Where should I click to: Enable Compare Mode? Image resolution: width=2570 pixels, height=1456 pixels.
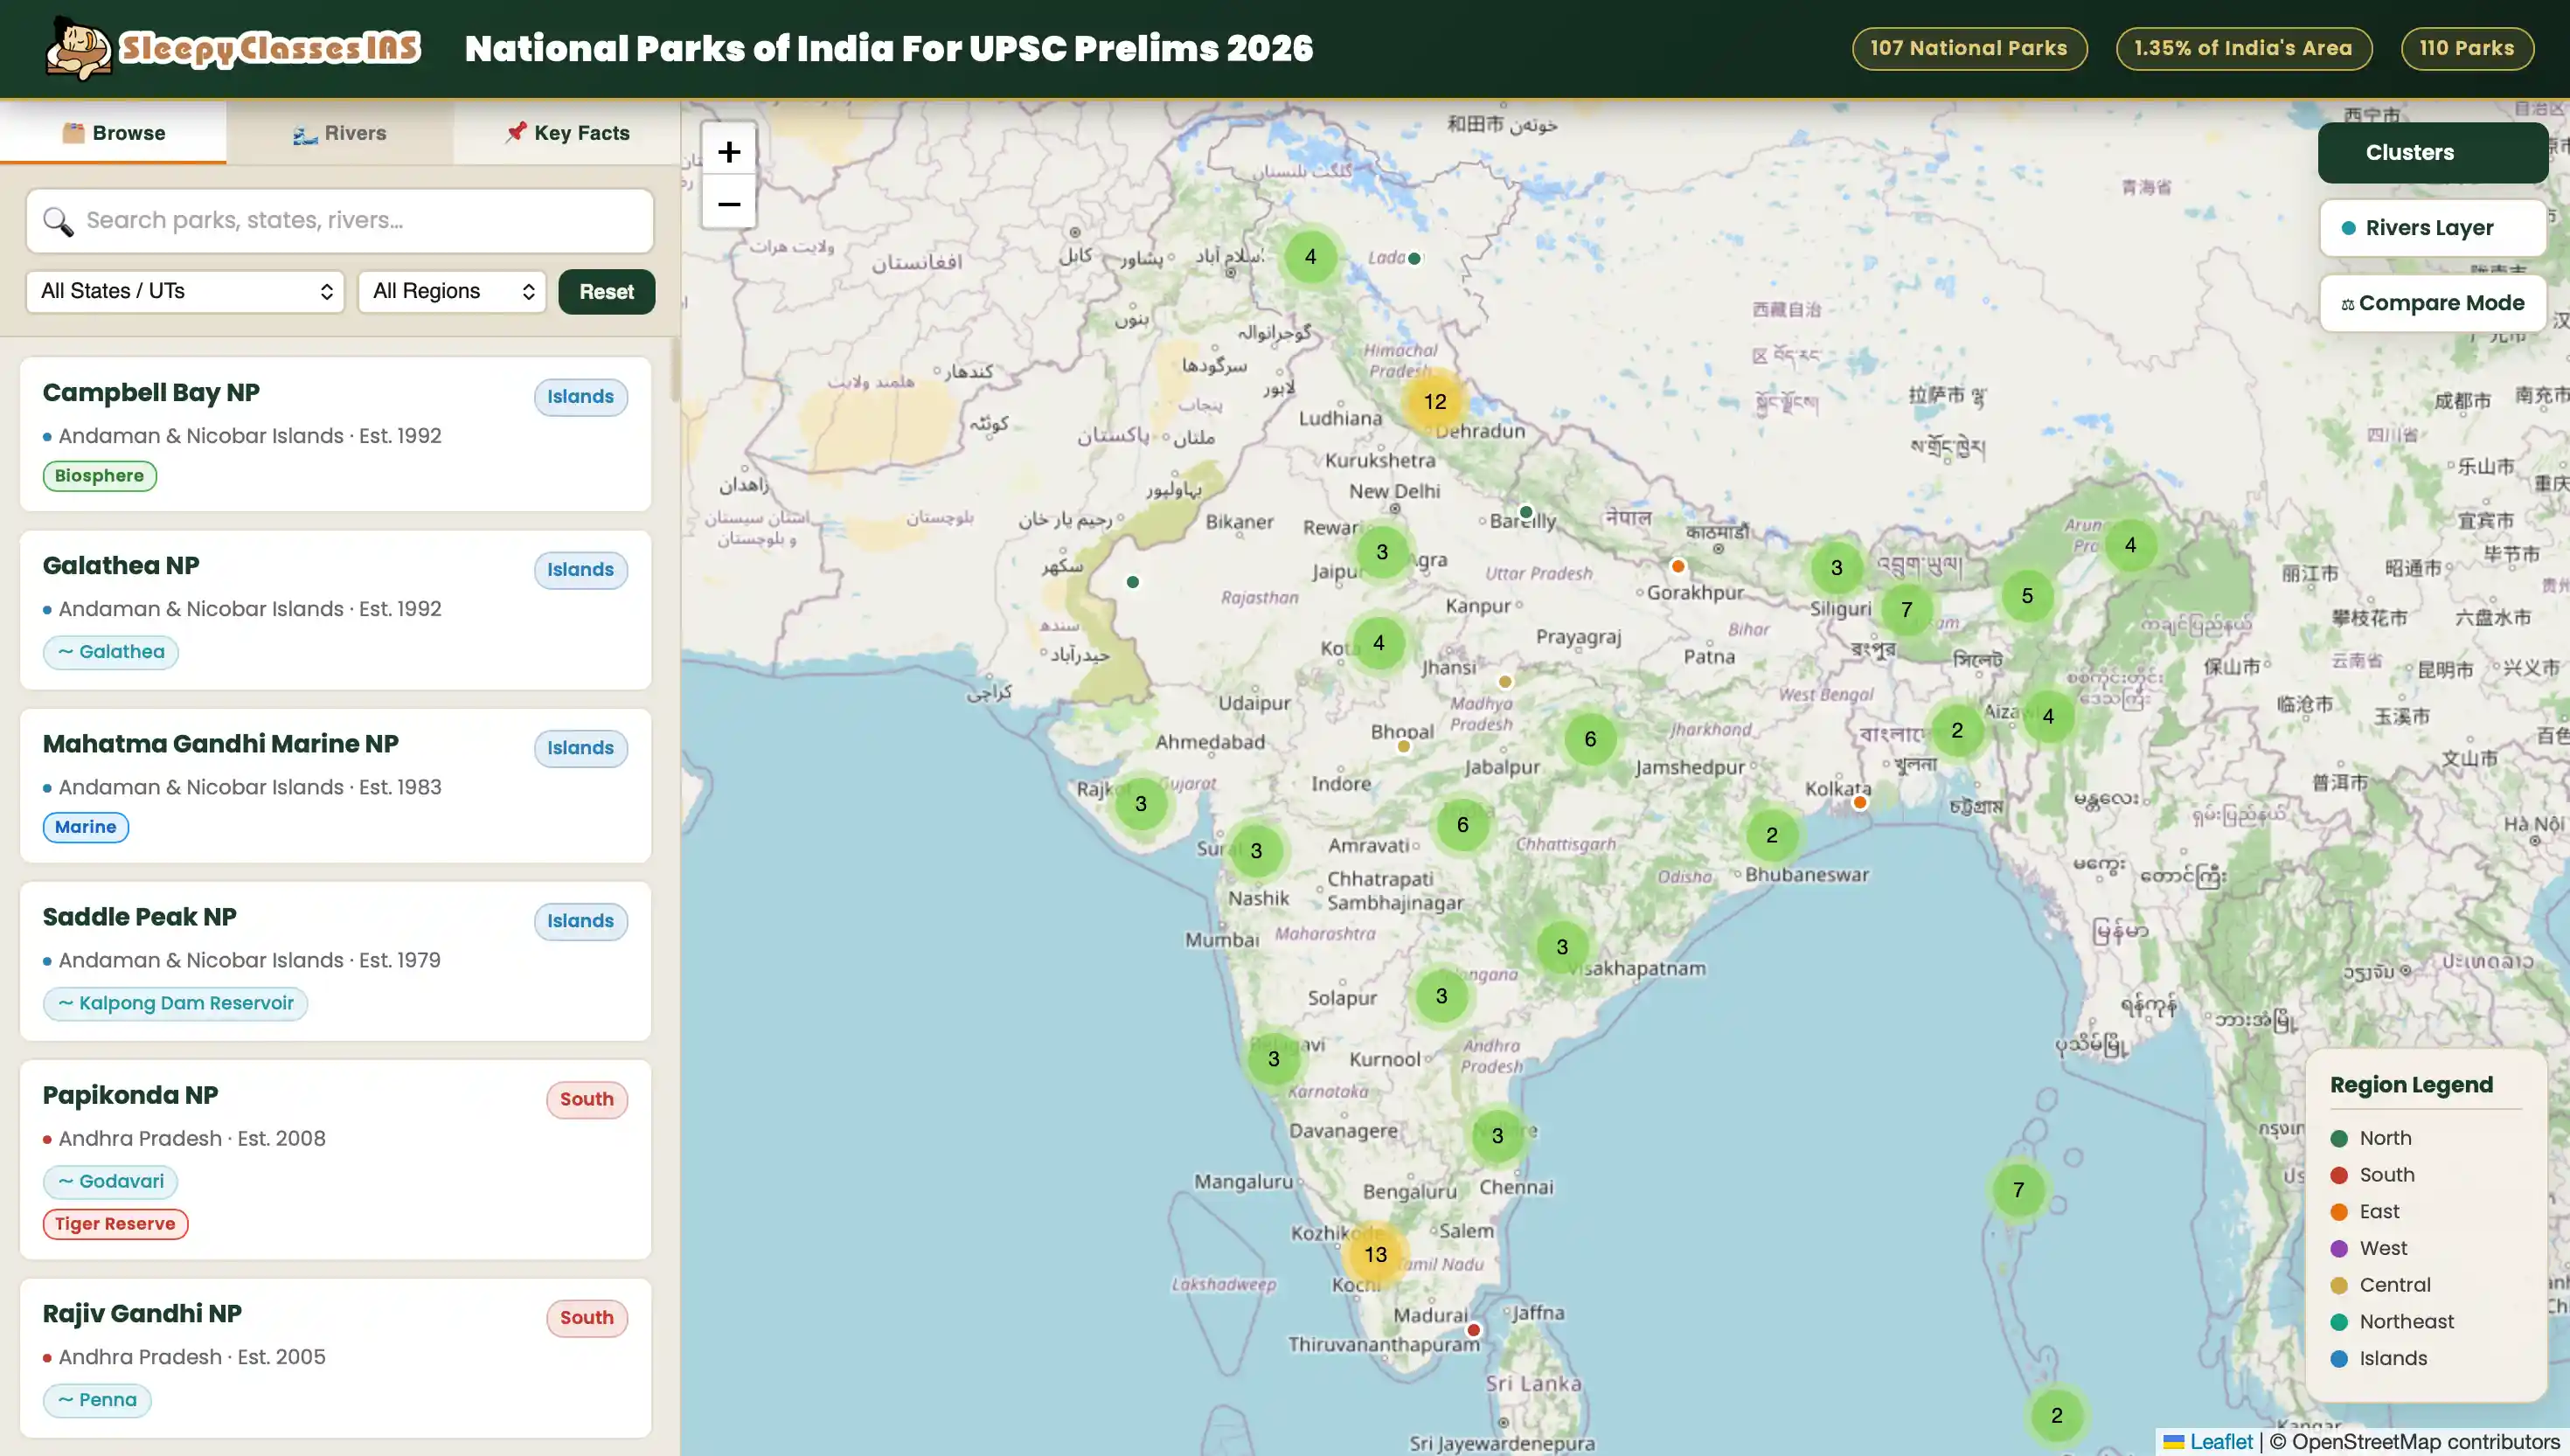(x=2432, y=303)
